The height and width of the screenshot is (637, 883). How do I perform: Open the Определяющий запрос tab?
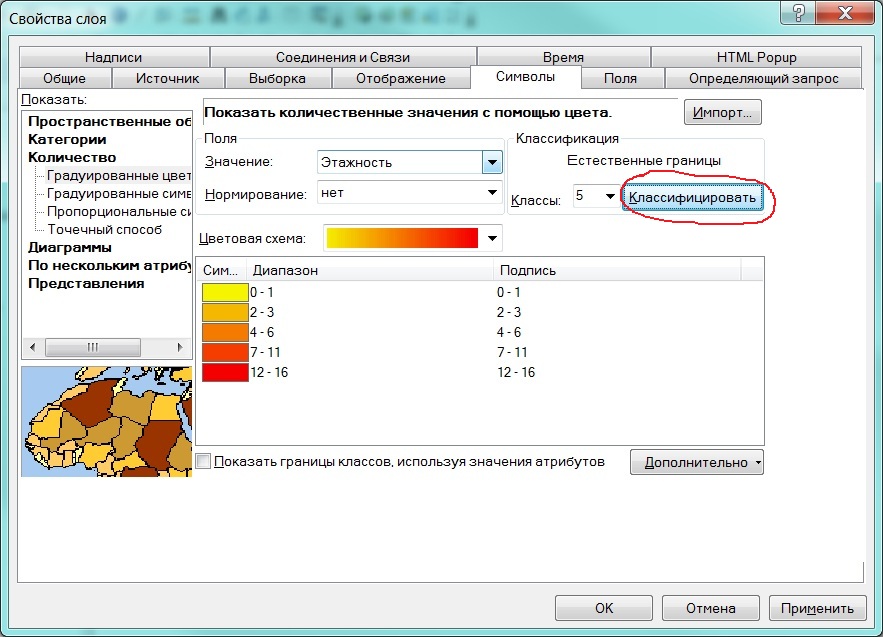(x=763, y=78)
